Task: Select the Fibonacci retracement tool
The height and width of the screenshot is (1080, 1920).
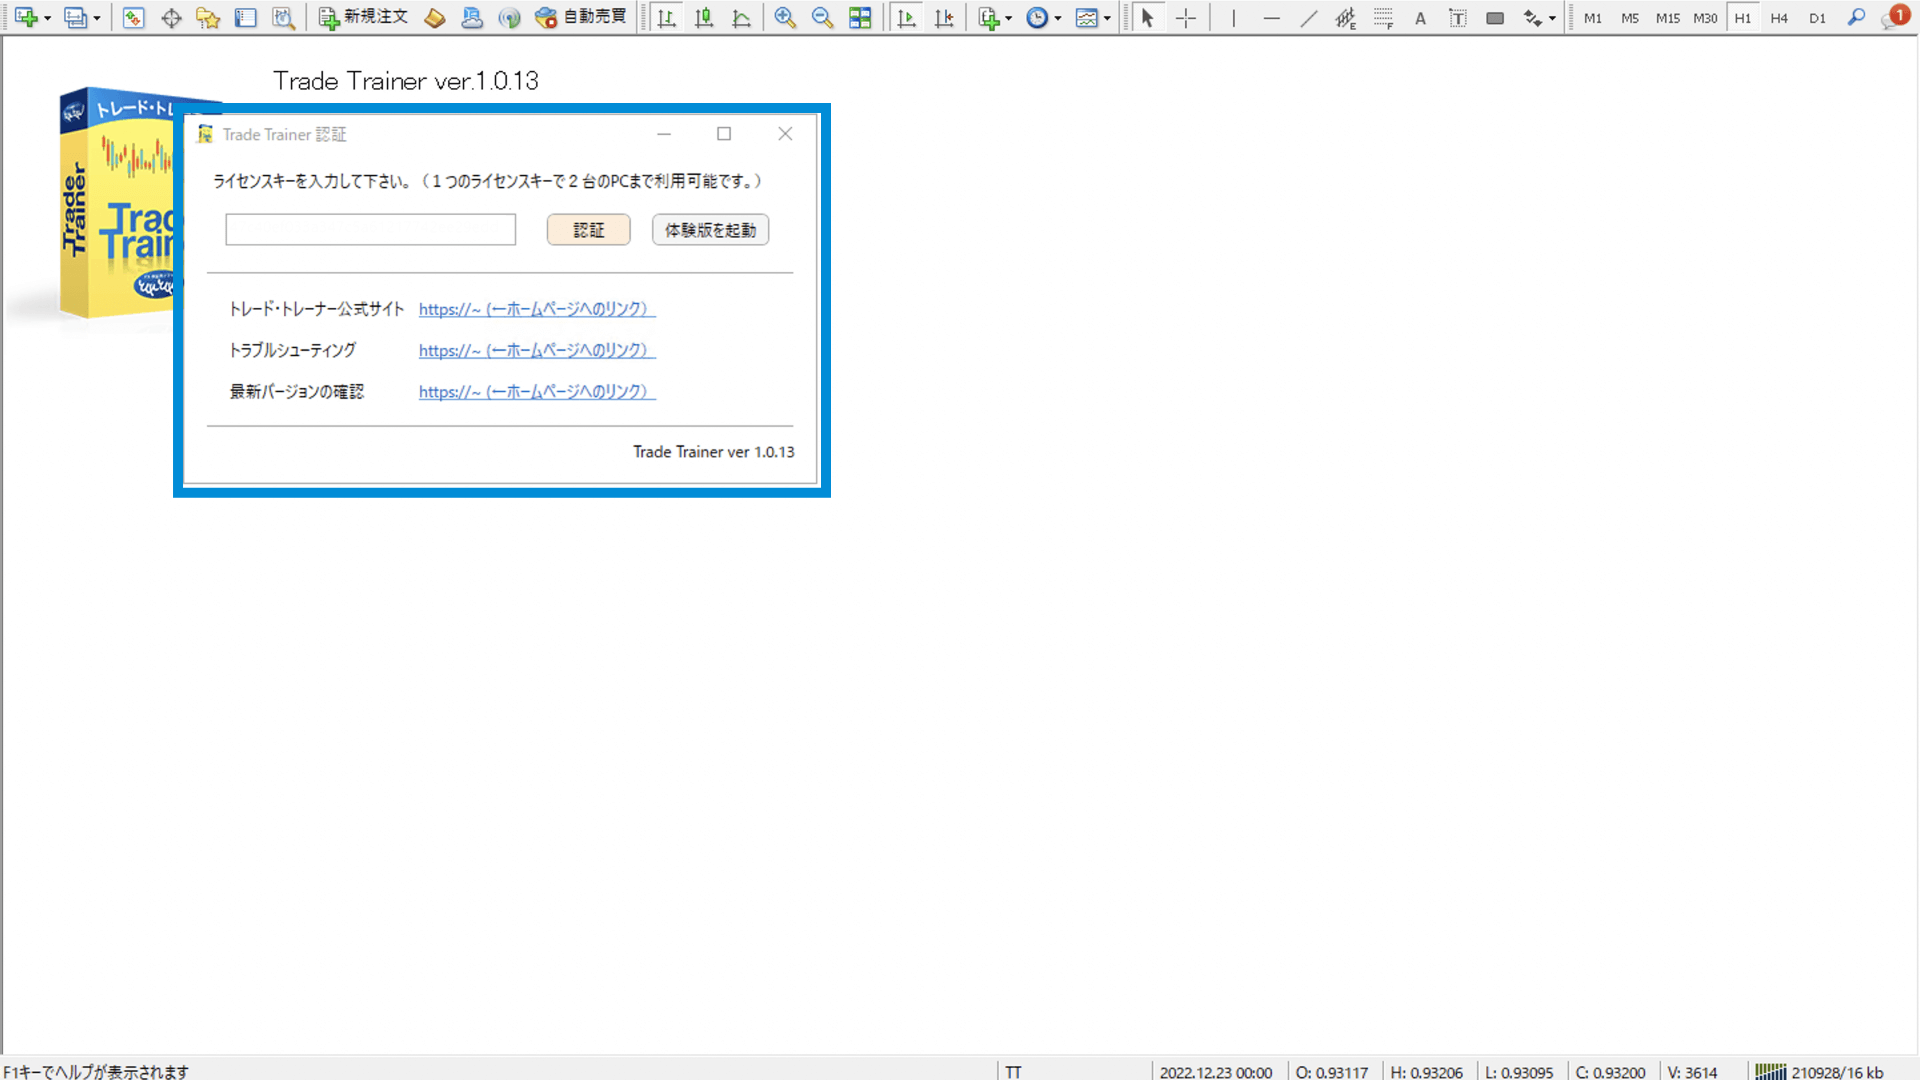Action: [1383, 18]
